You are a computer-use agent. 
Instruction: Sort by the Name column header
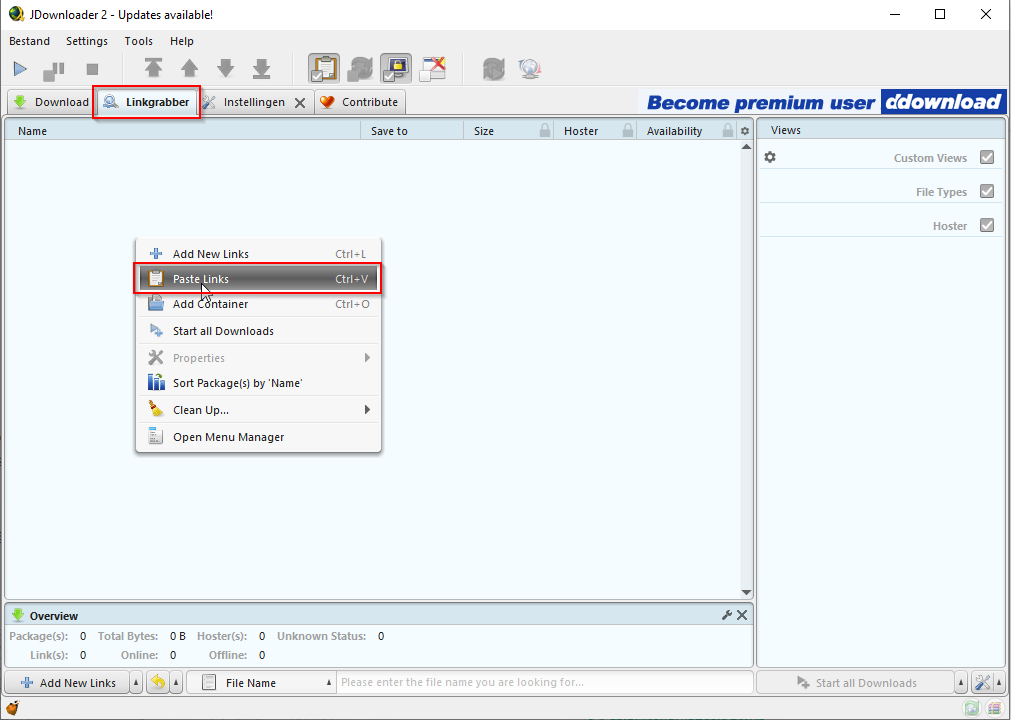[182, 131]
